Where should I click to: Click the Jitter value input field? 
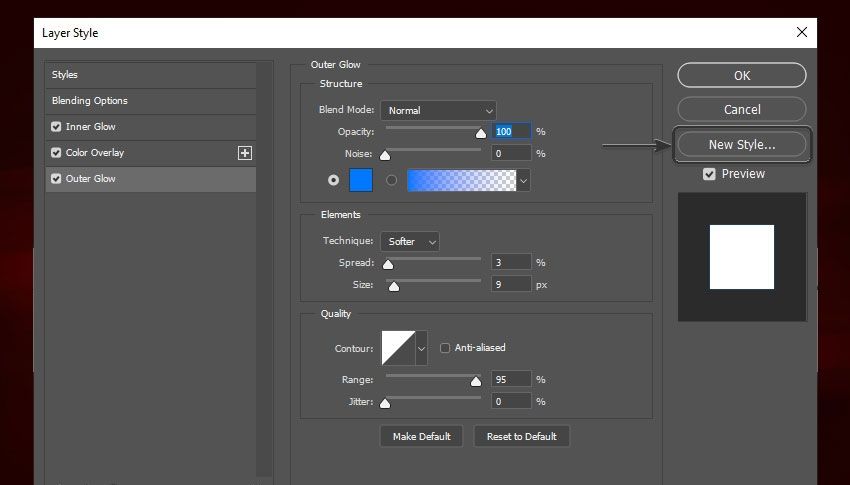click(511, 402)
